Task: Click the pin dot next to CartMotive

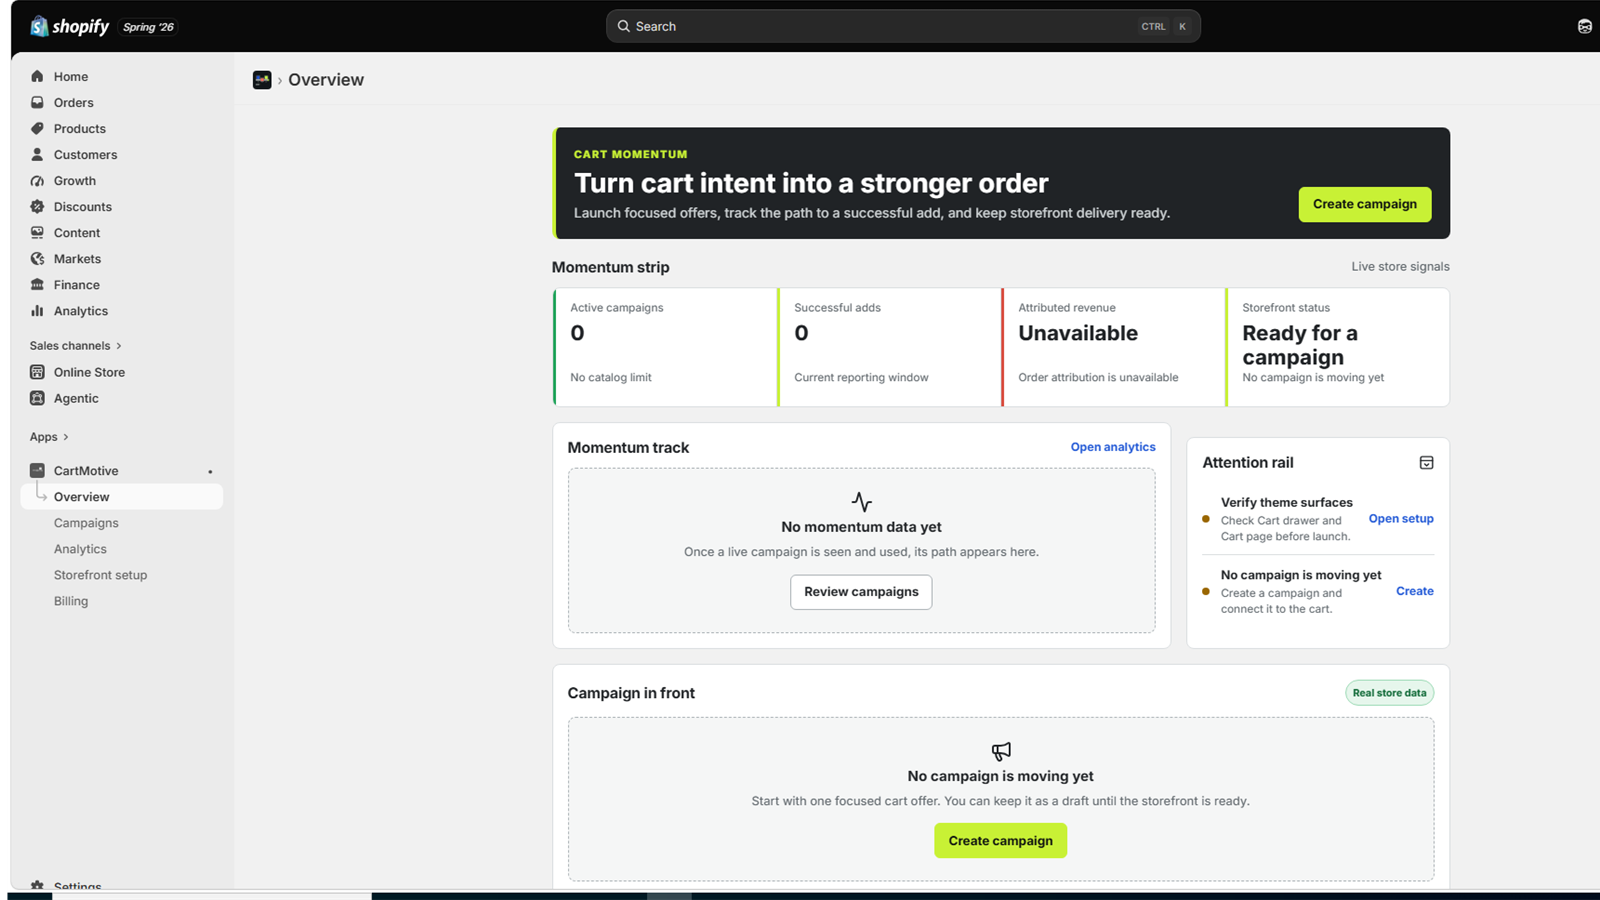Action: 210,471
